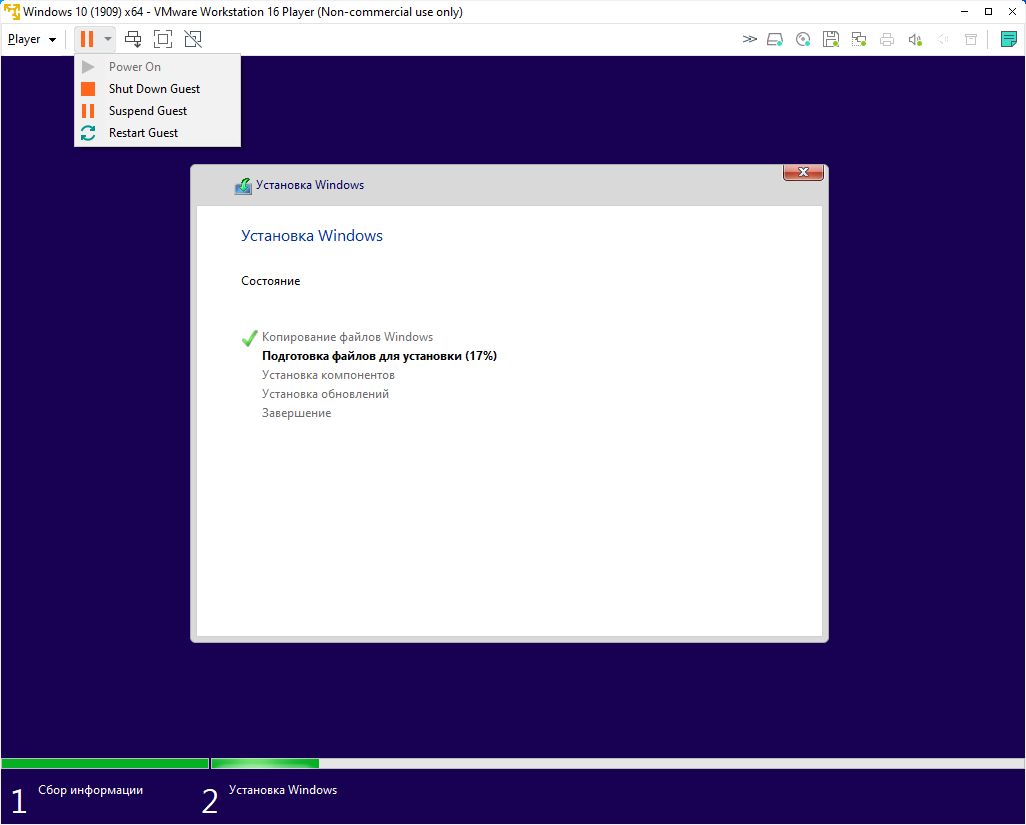
Task: Click the second installation progress bar
Action: point(618,764)
